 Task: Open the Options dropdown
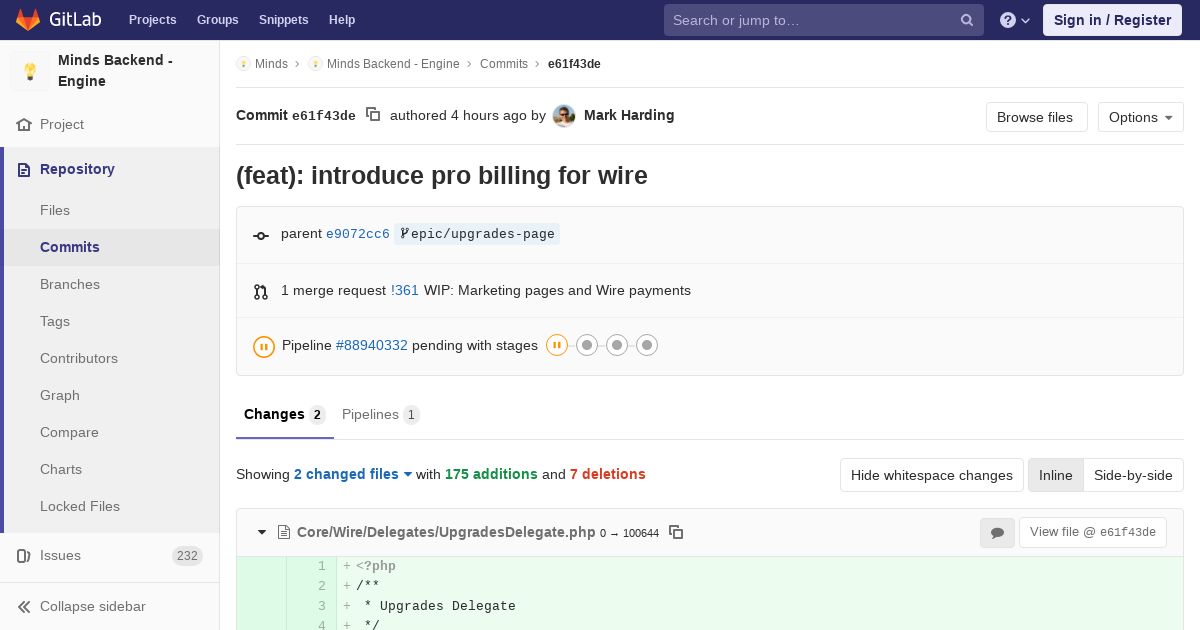(1140, 117)
